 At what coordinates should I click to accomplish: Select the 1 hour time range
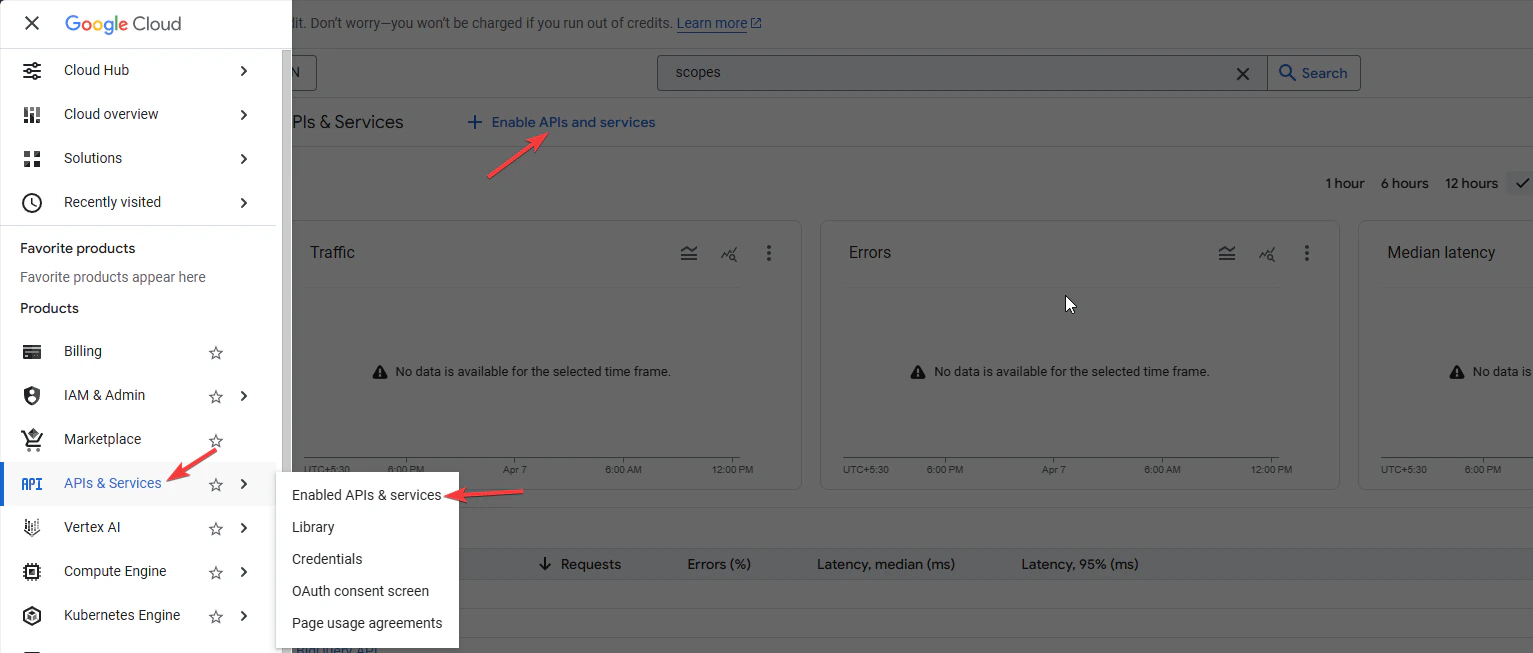click(1345, 183)
